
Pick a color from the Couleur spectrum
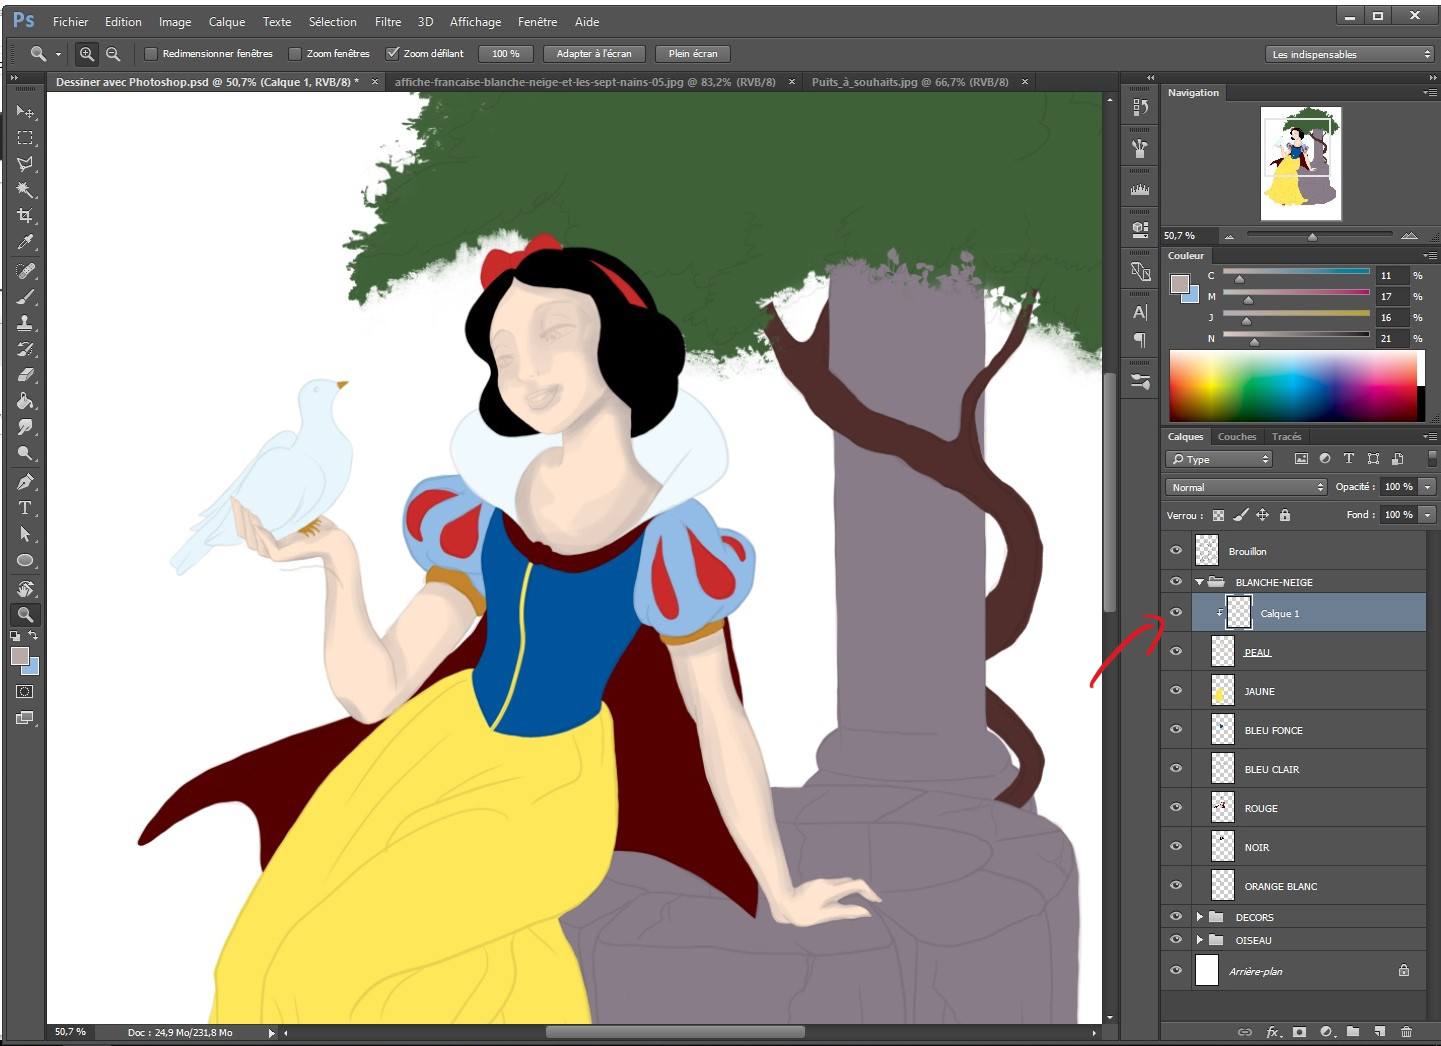(x=1295, y=385)
